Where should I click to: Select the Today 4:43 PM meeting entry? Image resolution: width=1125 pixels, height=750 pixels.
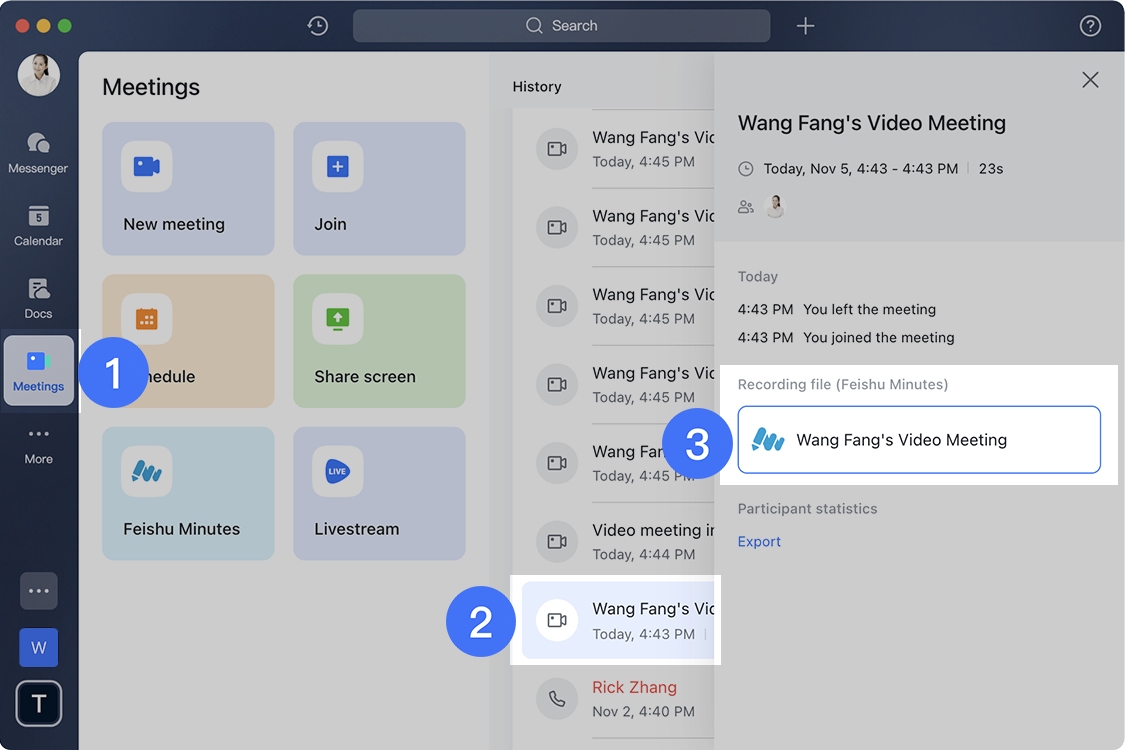click(617, 620)
